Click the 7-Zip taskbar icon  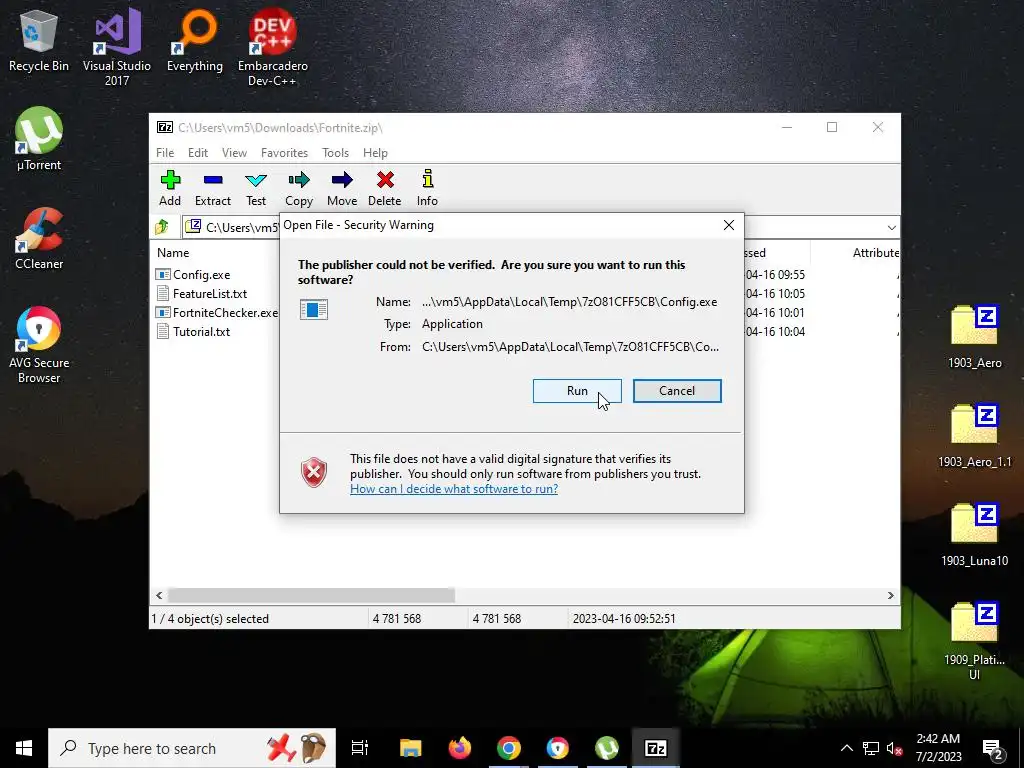click(656, 748)
